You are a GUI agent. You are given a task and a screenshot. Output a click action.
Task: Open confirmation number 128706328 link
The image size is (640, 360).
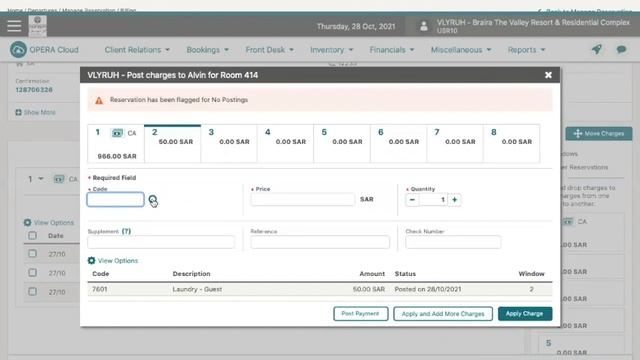pos(34,90)
